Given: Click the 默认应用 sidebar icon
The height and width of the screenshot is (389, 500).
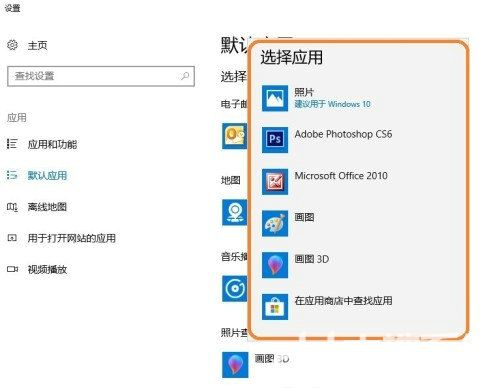Looking at the screenshot, I should (x=12, y=175).
